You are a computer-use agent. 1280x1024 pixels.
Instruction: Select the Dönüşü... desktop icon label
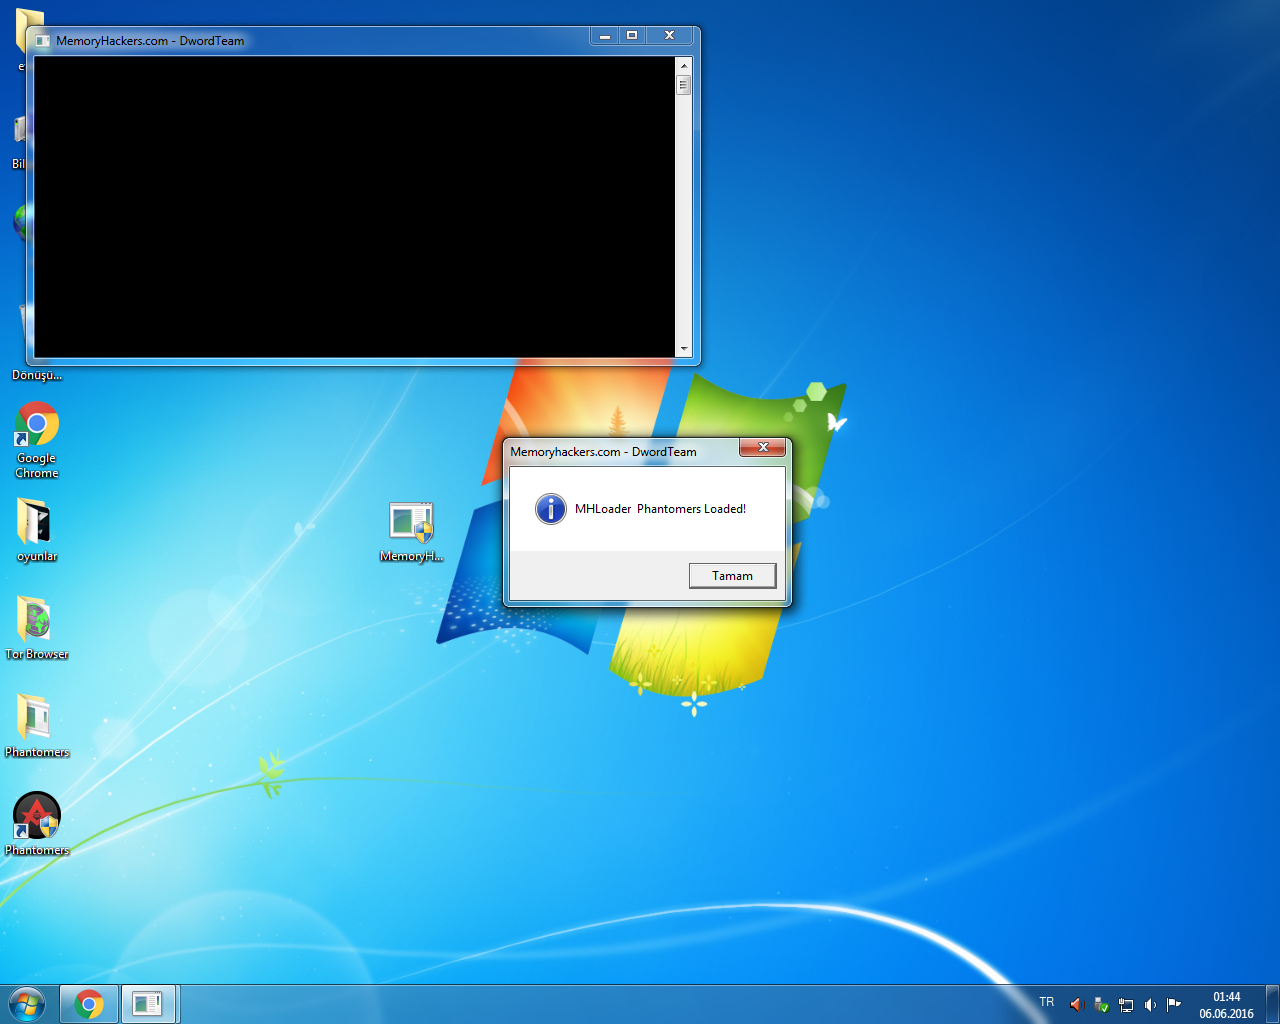pos(37,375)
